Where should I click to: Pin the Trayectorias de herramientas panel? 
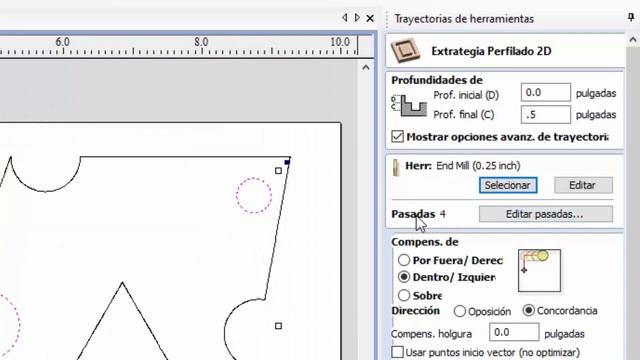(631, 18)
